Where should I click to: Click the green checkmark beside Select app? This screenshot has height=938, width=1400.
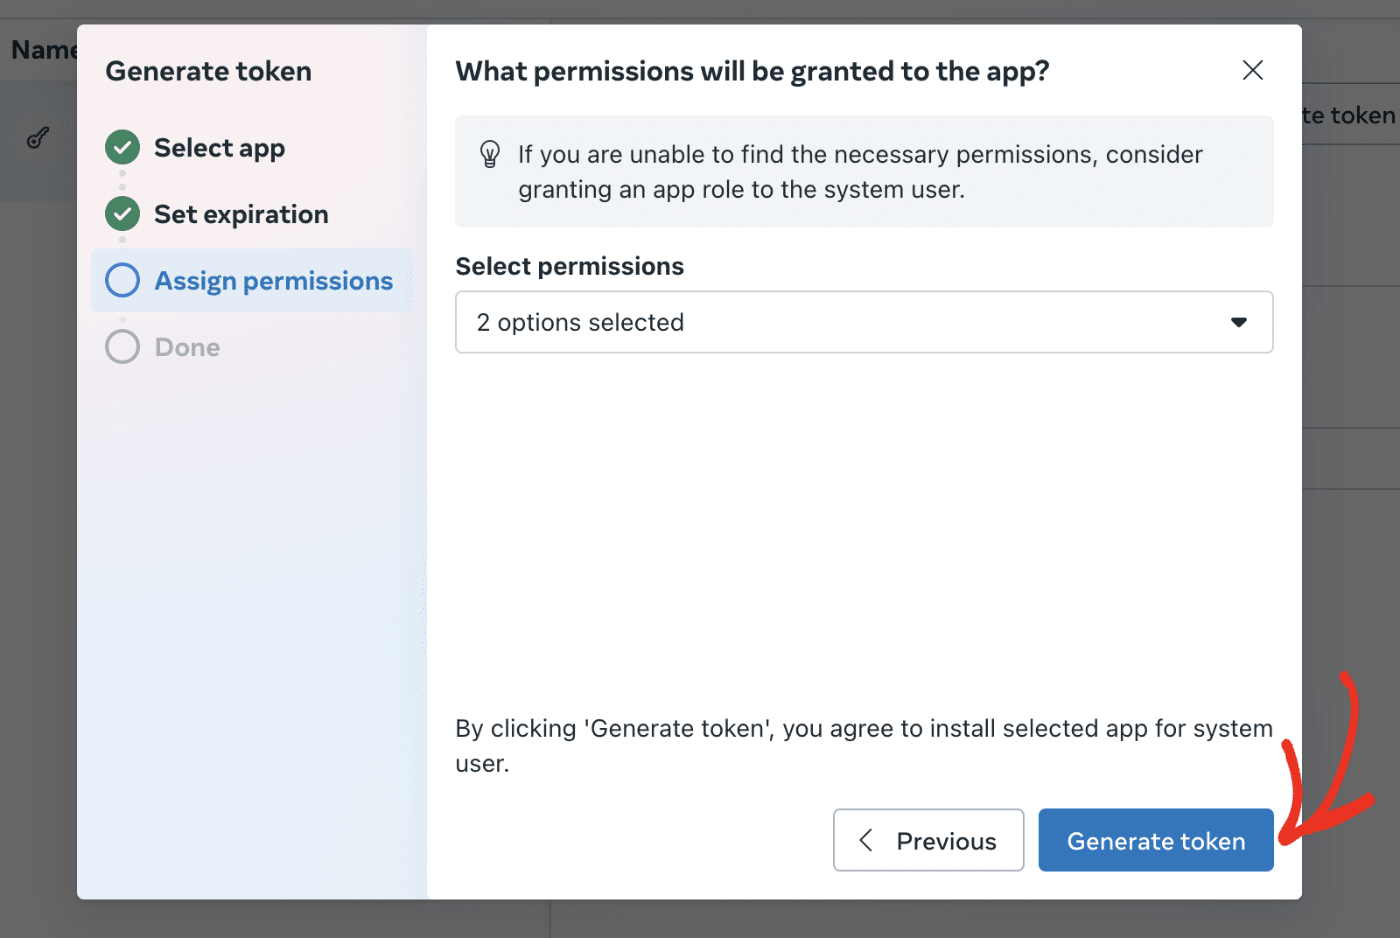121,147
